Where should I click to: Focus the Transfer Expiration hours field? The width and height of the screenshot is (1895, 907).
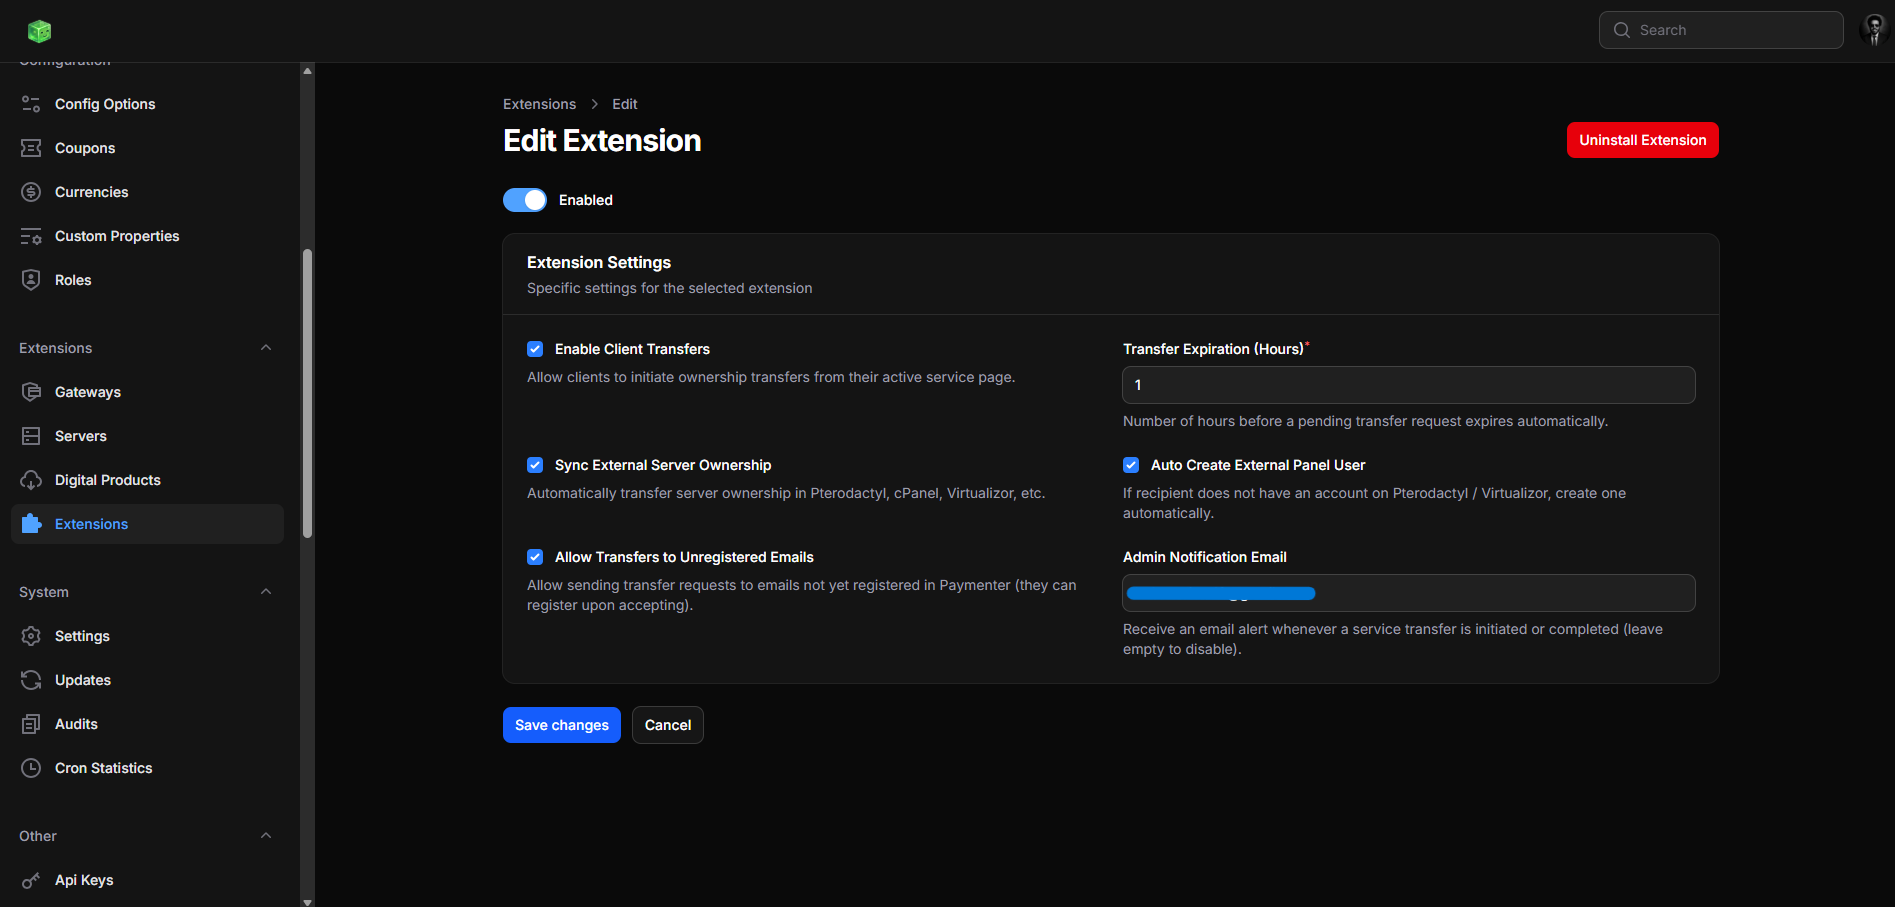coord(1409,385)
